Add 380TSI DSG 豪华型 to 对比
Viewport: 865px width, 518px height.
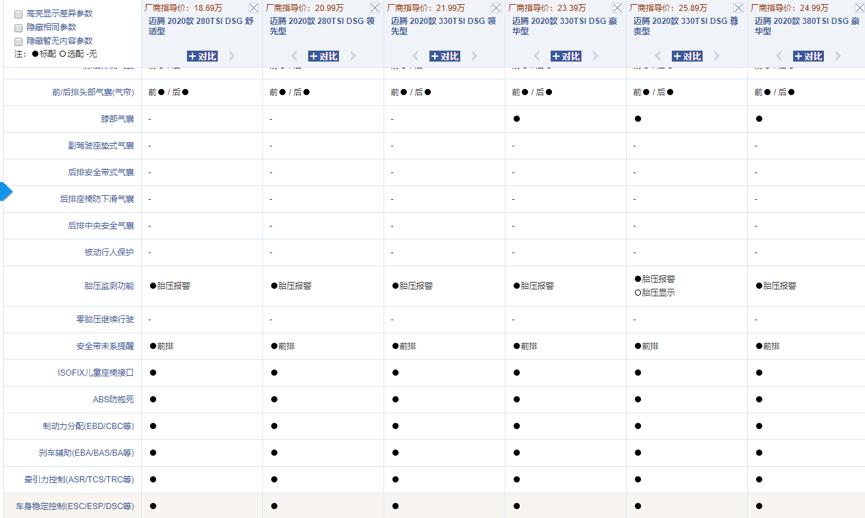(x=808, y=56)
